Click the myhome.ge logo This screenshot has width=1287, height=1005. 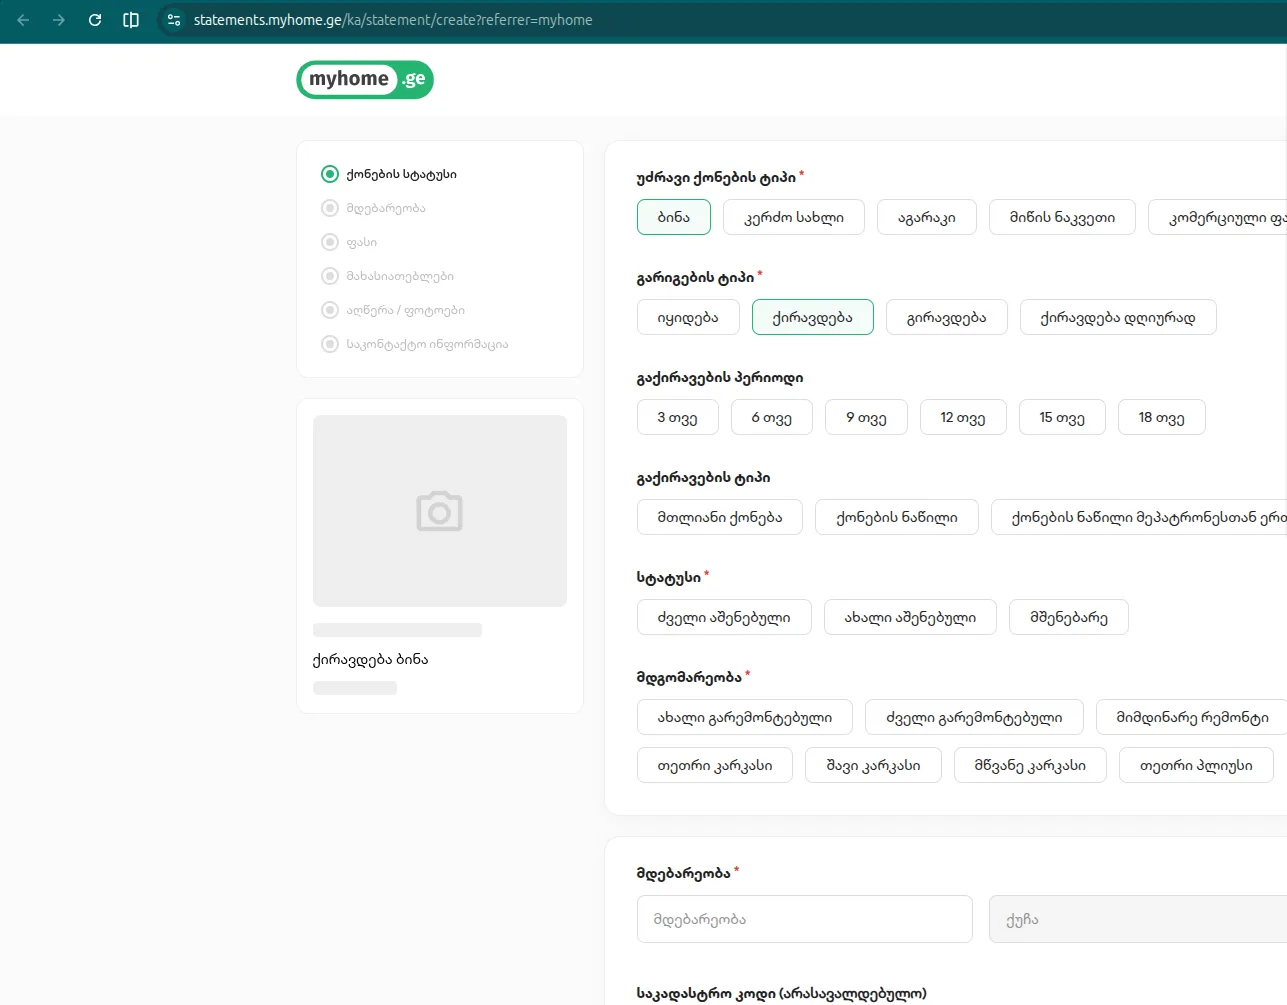(365, 80)
